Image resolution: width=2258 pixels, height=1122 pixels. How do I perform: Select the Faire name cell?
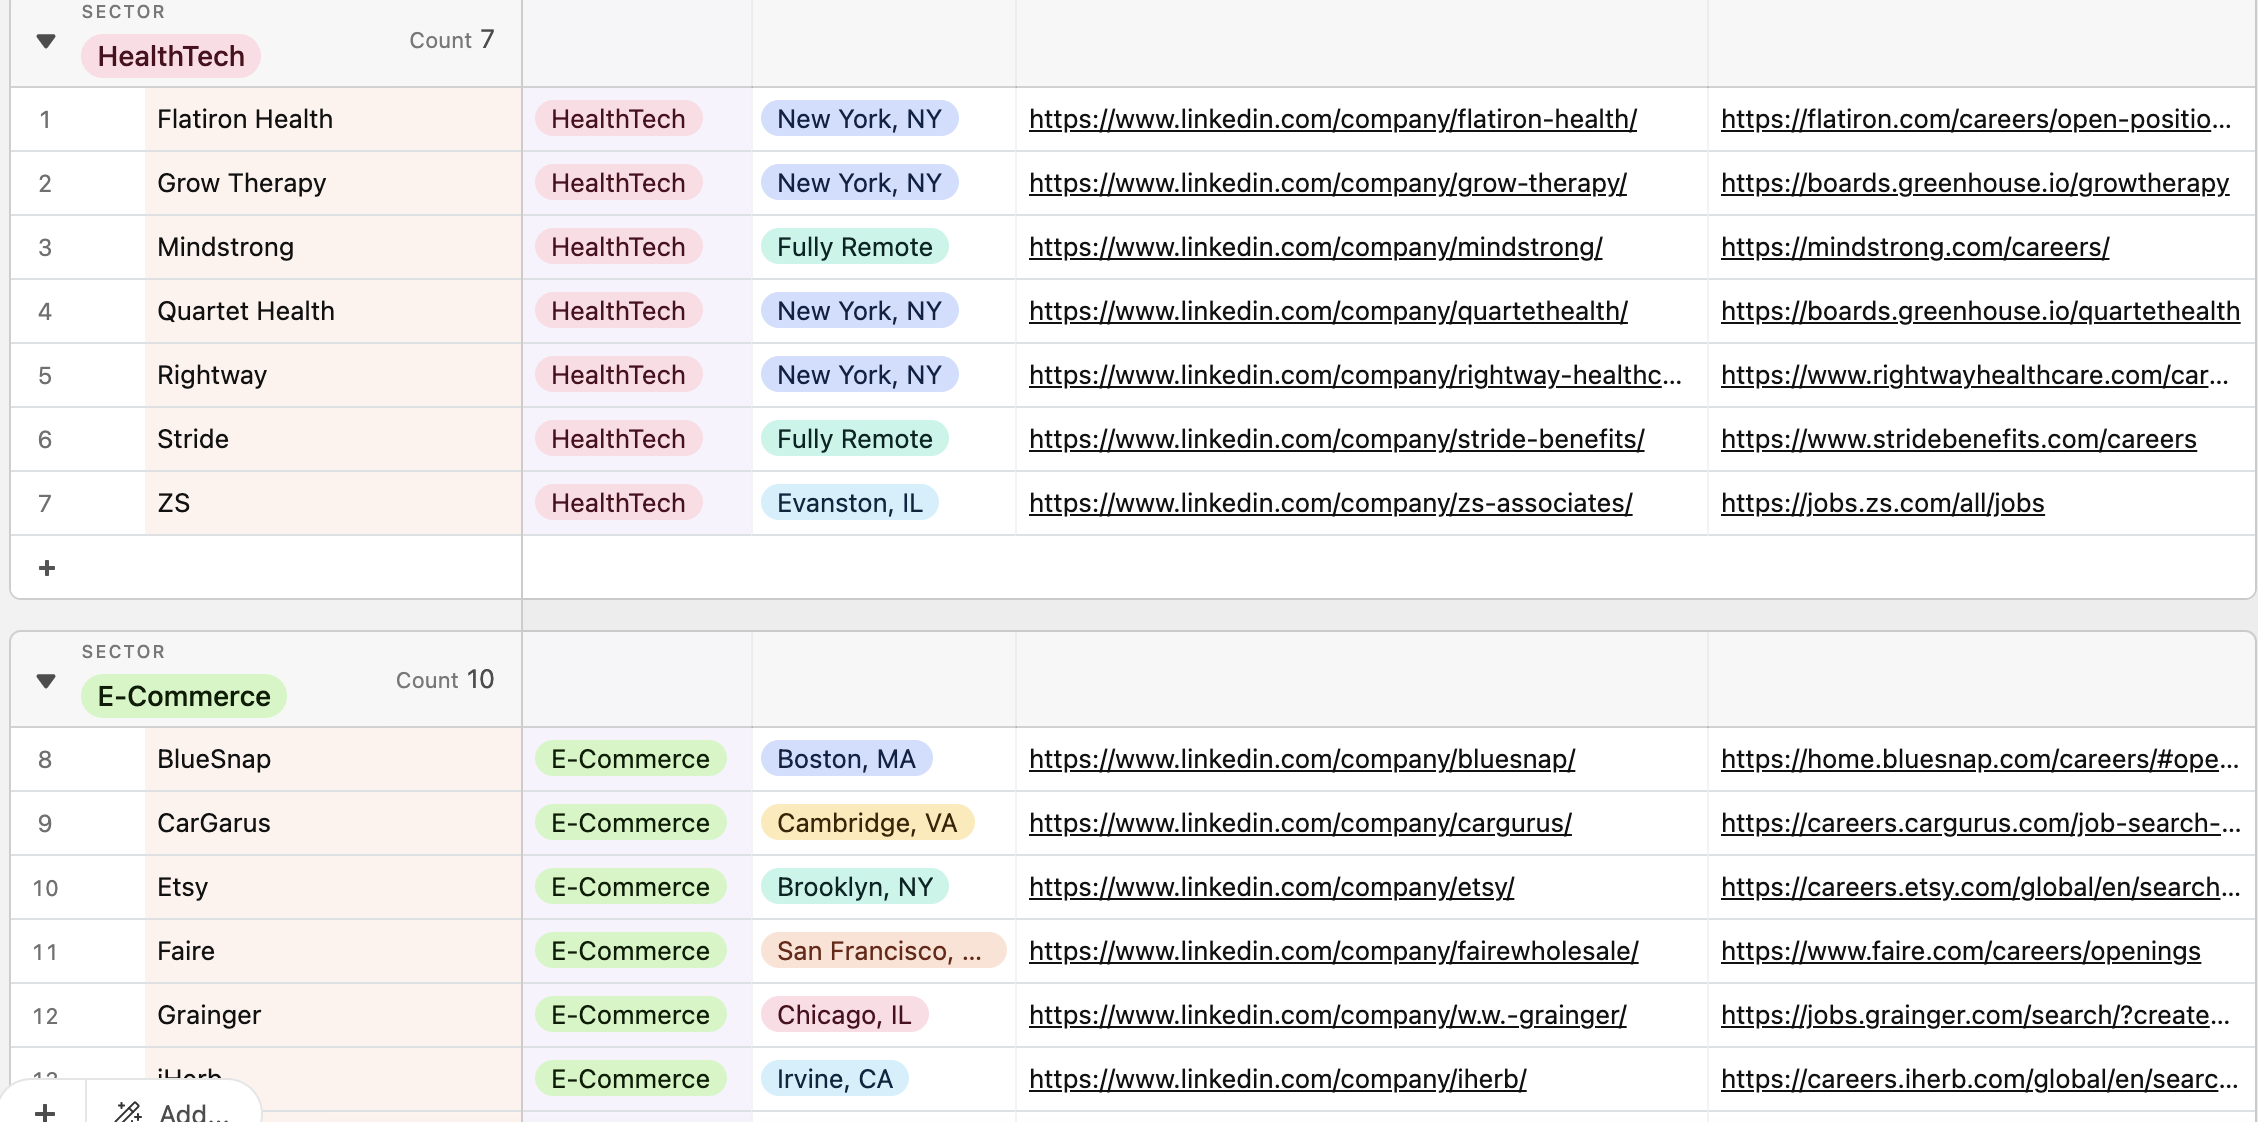click(333, 951)
